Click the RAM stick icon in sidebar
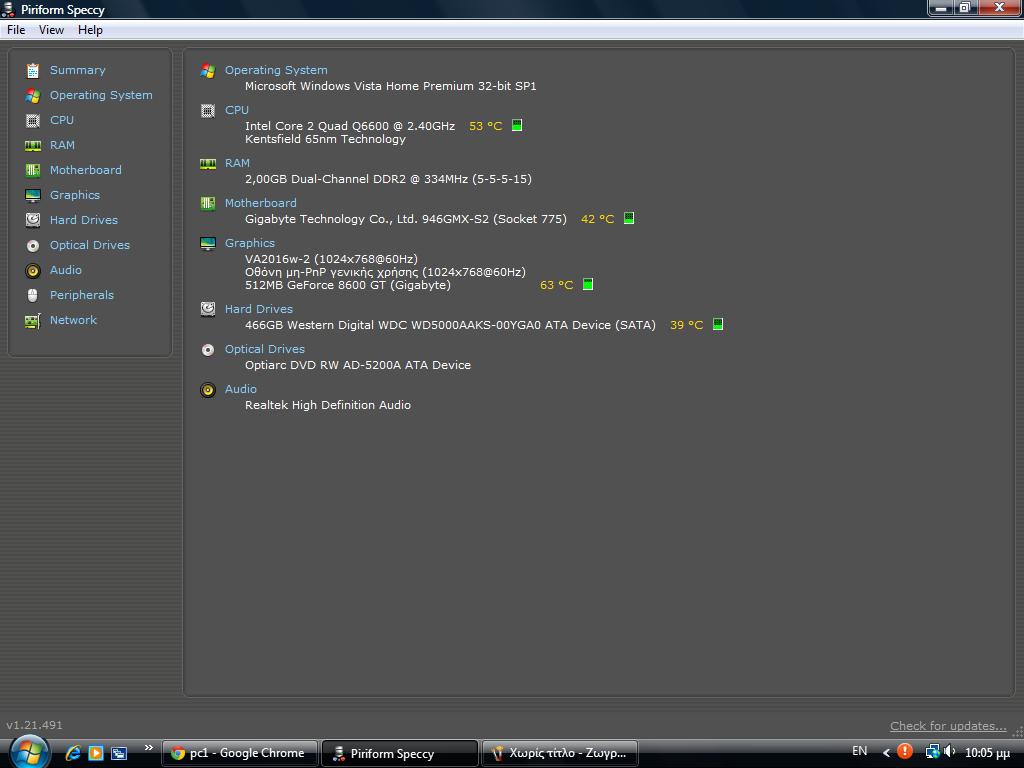This screenshot has width=1024, height=768. tap(33, 145)
